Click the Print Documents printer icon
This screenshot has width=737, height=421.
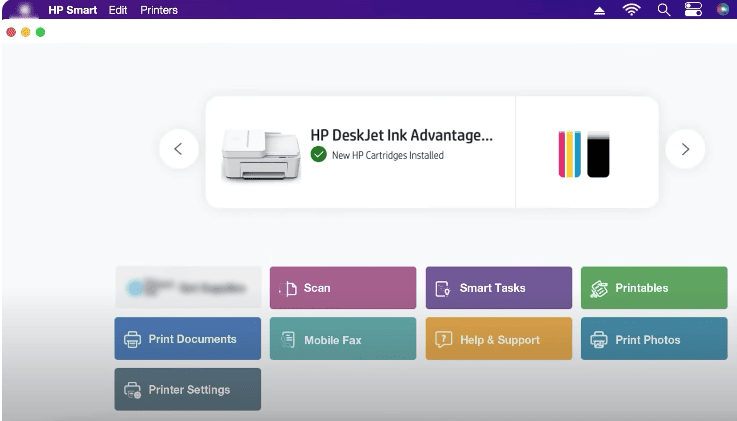click(132, 340)
